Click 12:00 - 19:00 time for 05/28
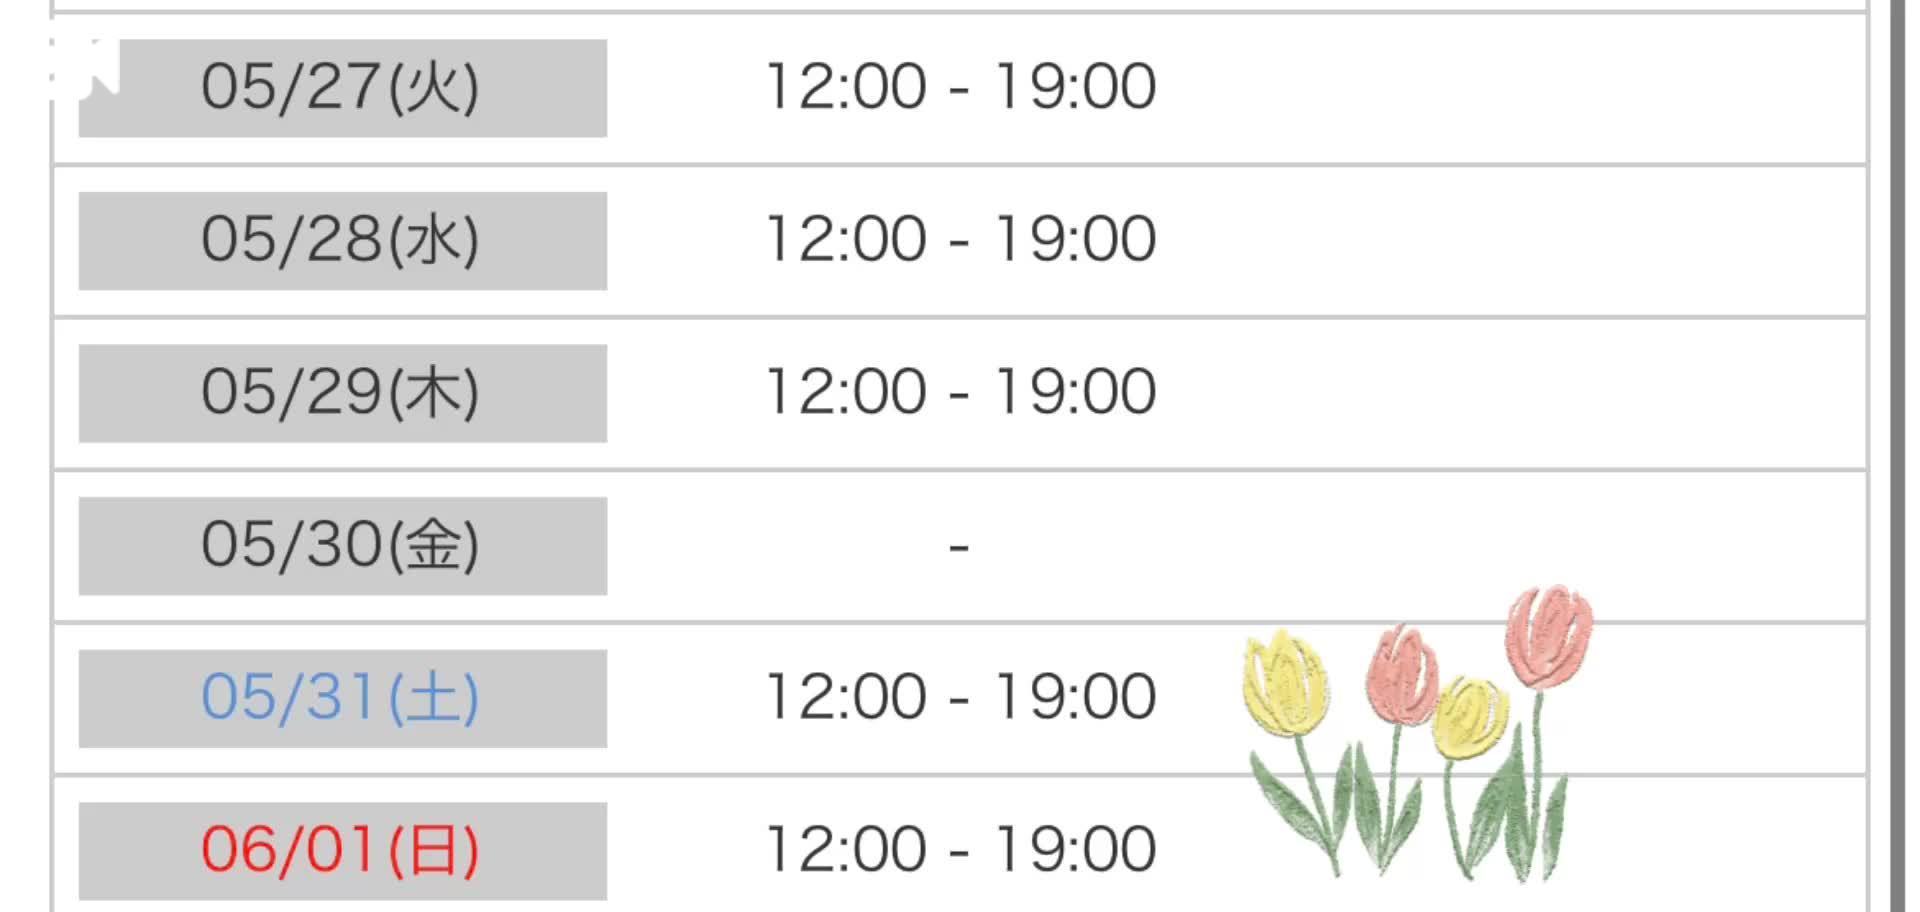 960,239
